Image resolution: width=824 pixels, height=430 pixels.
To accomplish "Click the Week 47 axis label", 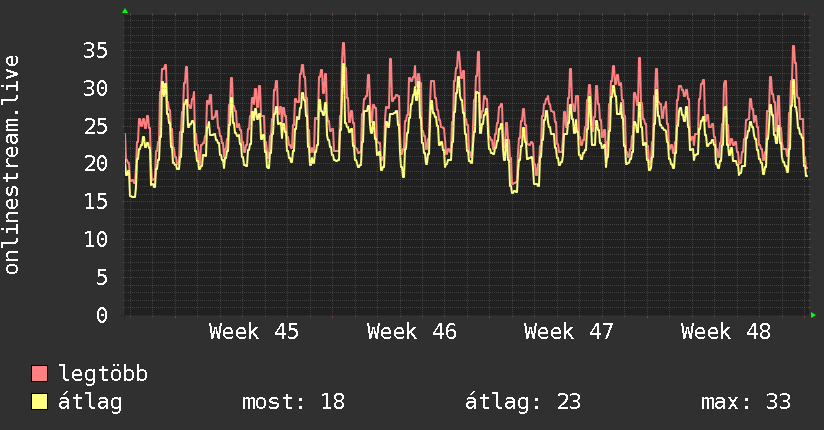I will 569,332.
